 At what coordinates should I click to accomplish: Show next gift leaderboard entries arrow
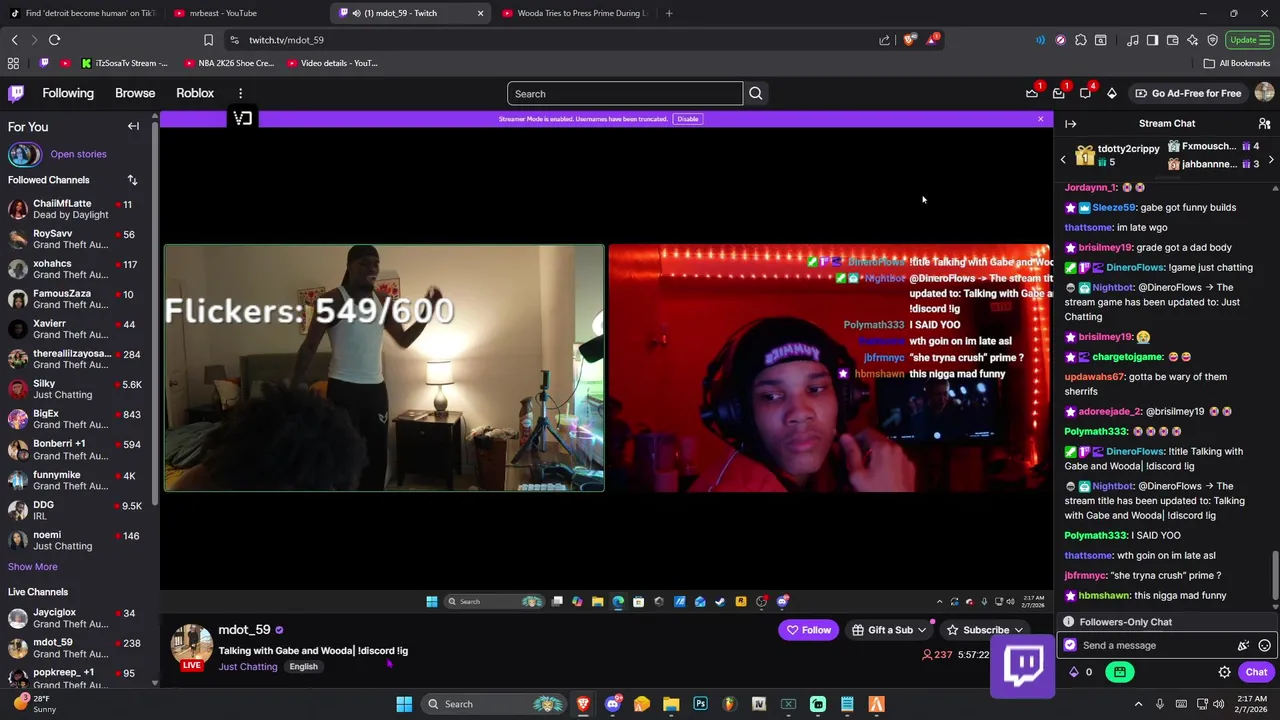click(x=1271, y=159)
